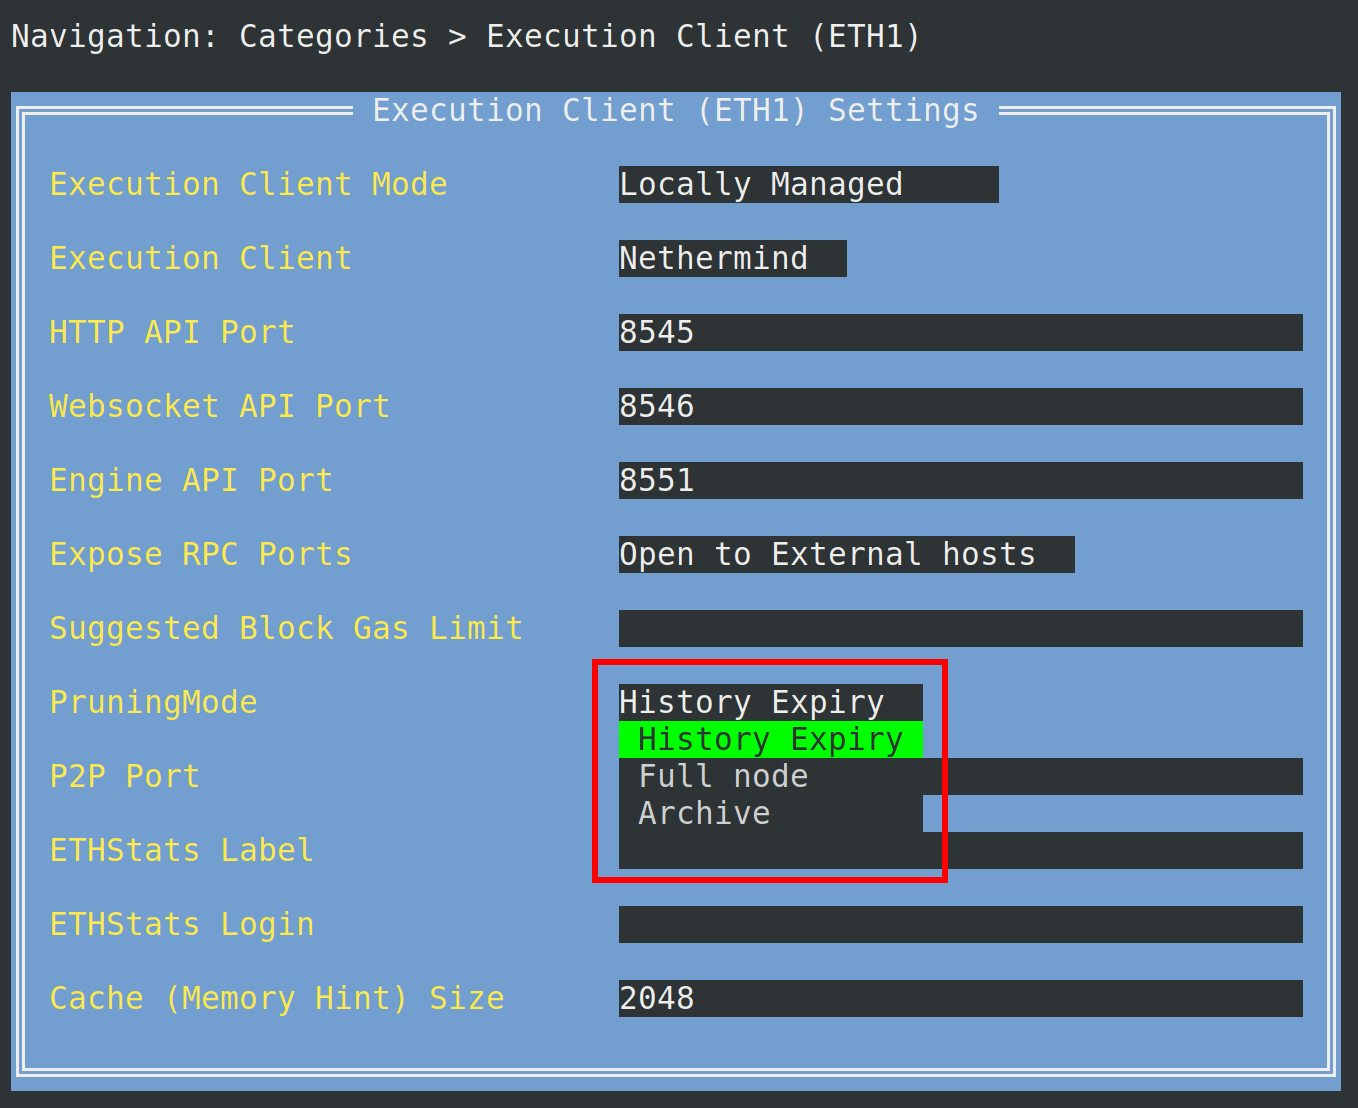Open the Execution Client Mode dropdown

pyautogui.click(x=807, y=185)
